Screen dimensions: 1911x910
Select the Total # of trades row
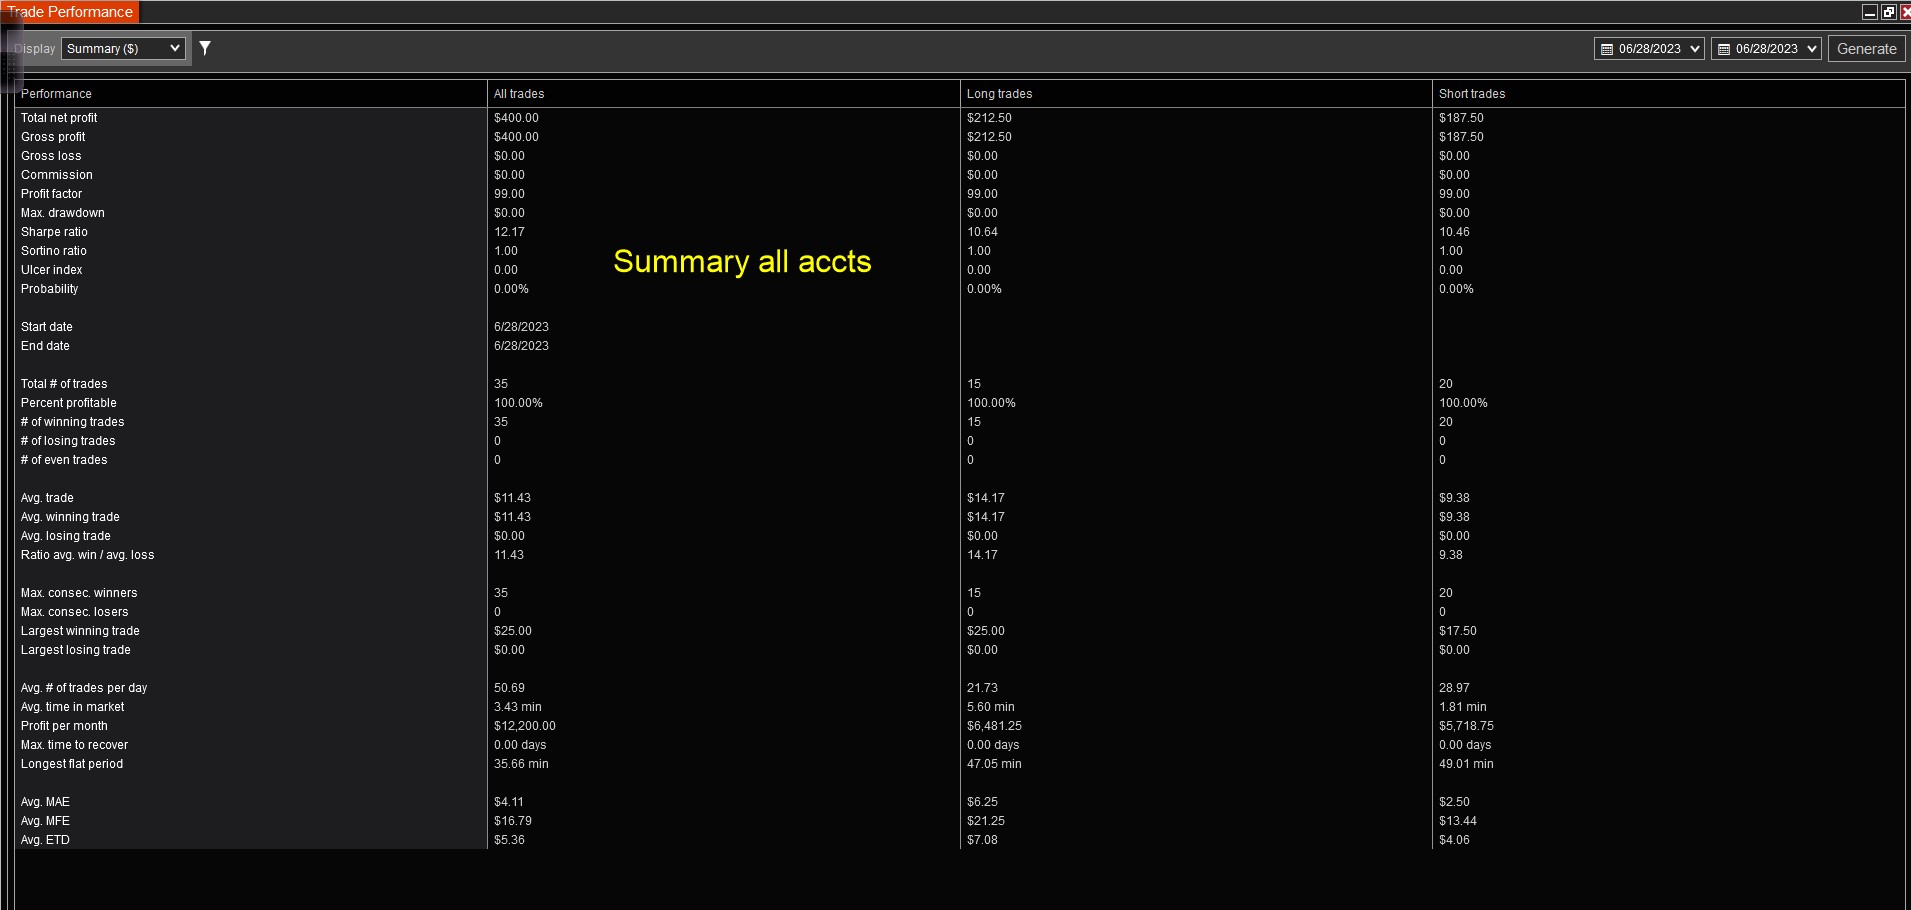click(64, 384)
